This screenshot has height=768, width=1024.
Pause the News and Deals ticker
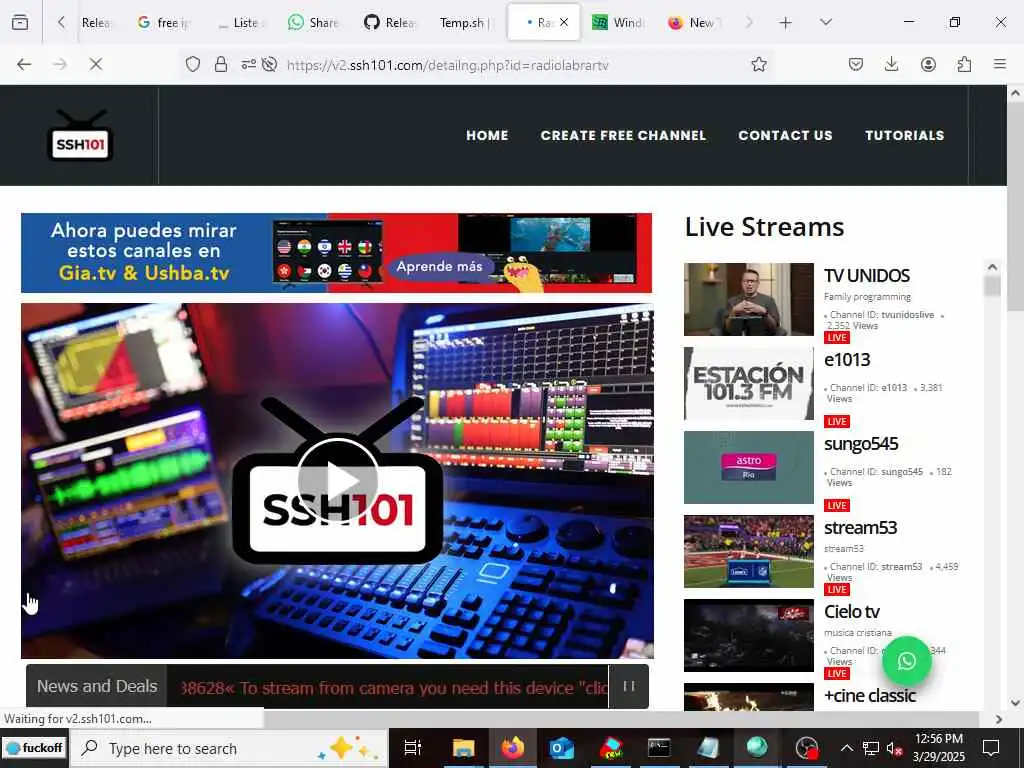coord(629,686)
